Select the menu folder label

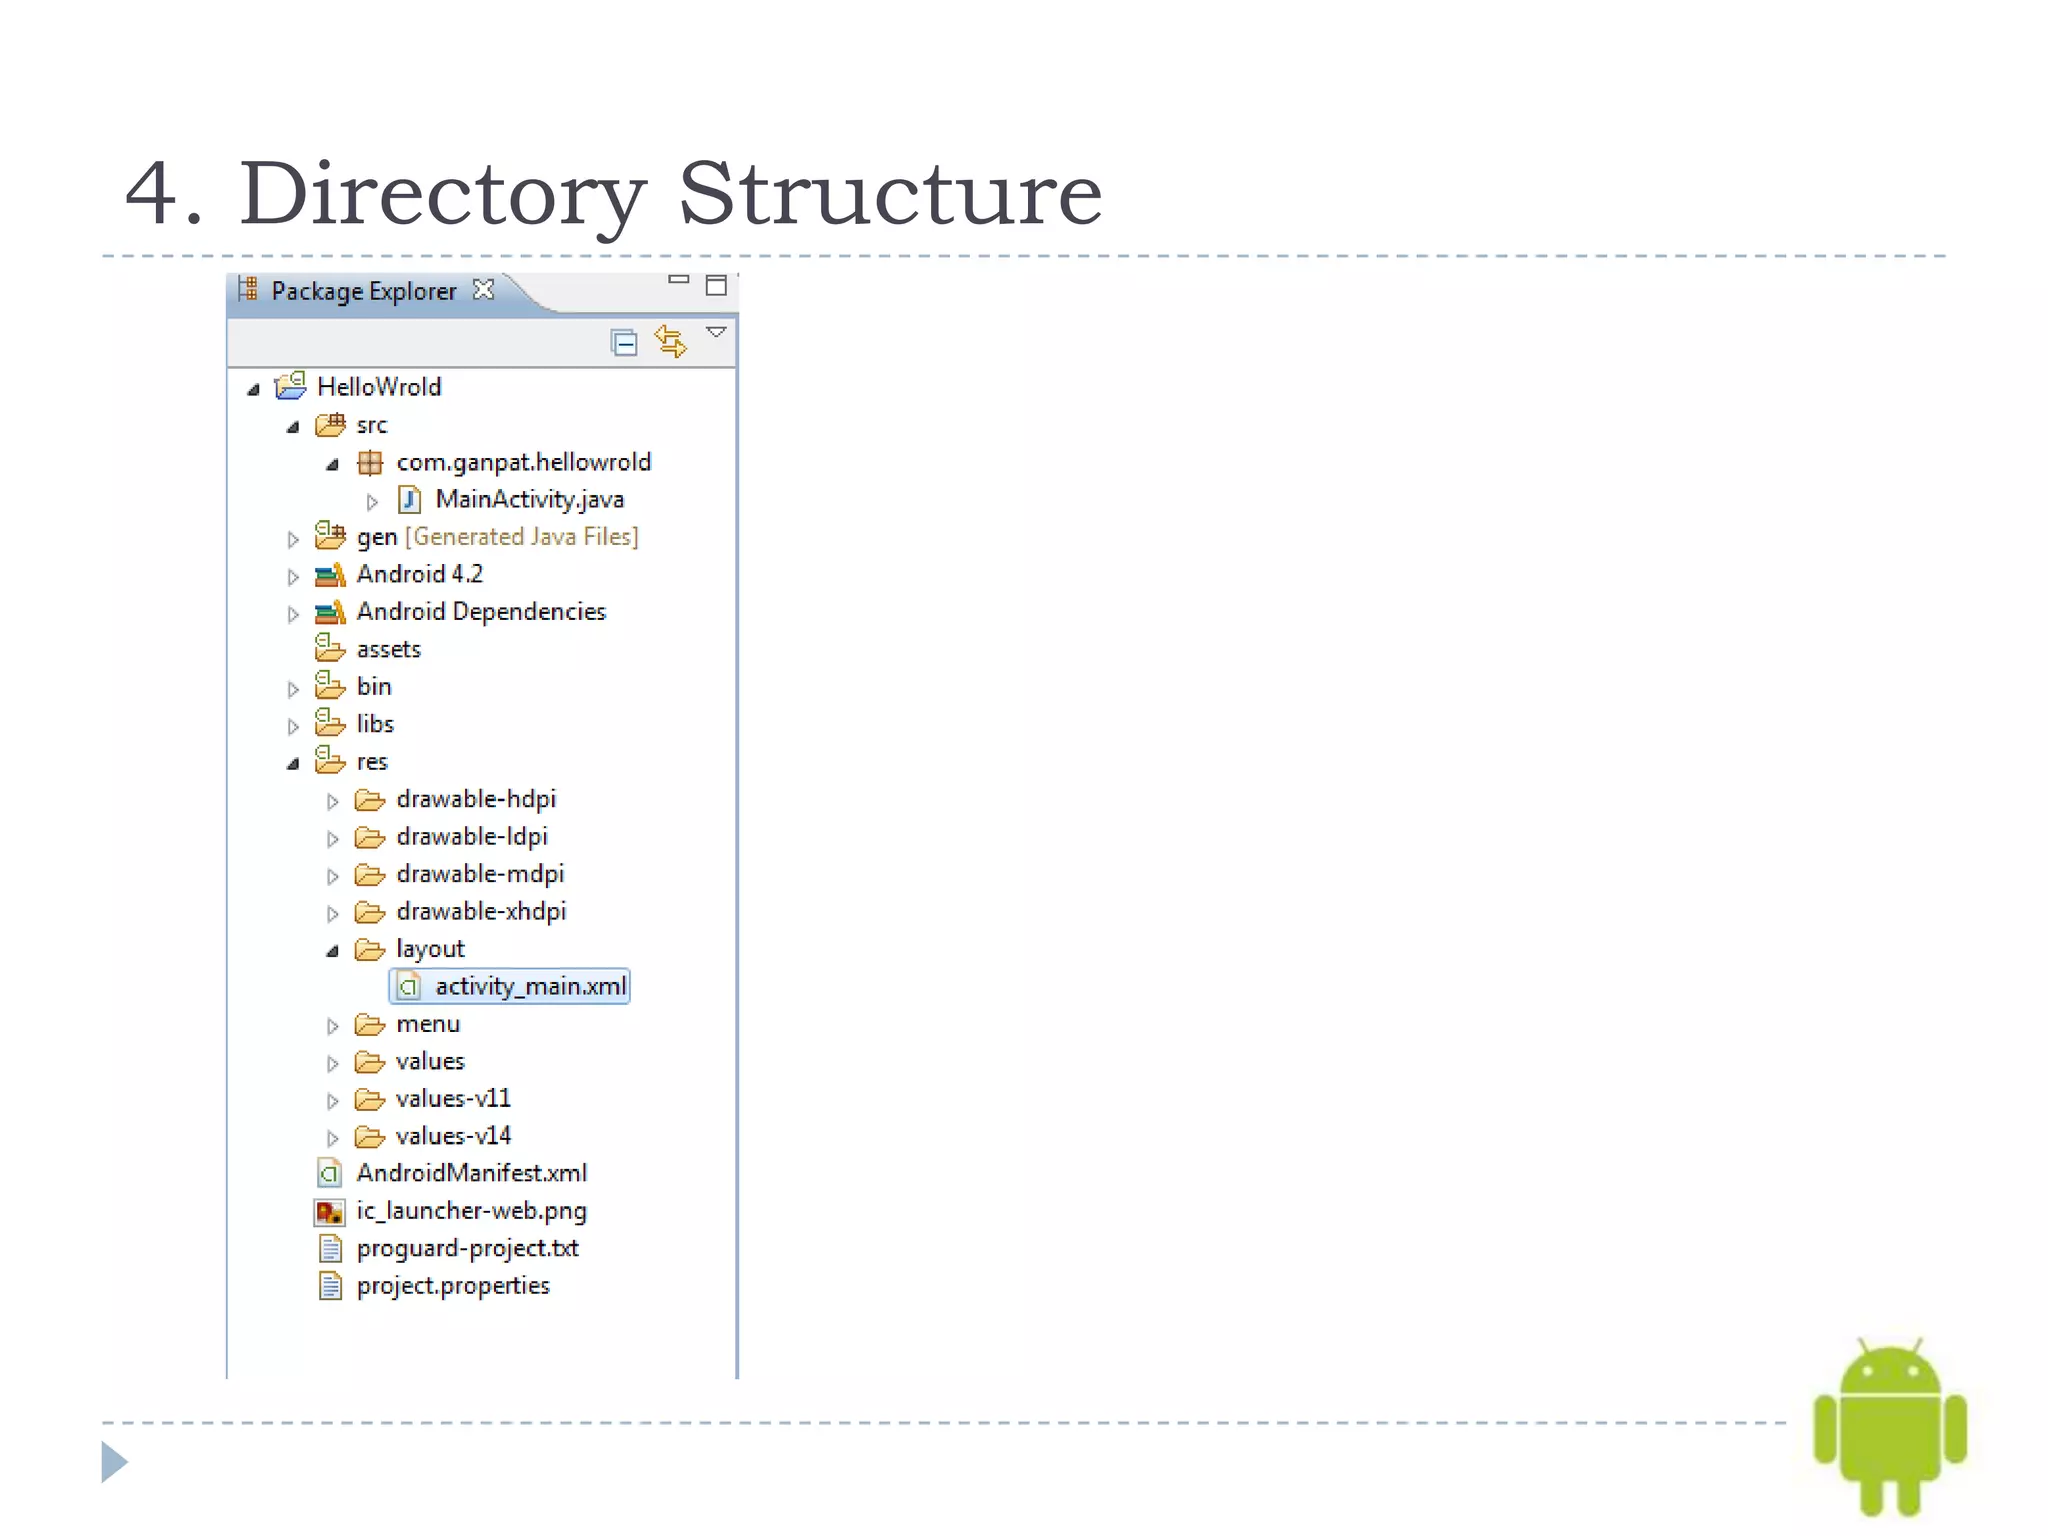[428, 1025]
